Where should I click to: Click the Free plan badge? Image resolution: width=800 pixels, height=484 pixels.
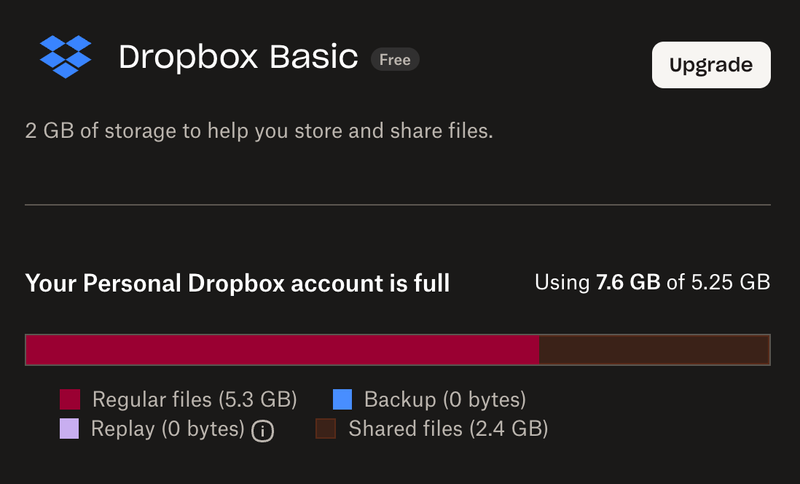(x=395, y=59)
